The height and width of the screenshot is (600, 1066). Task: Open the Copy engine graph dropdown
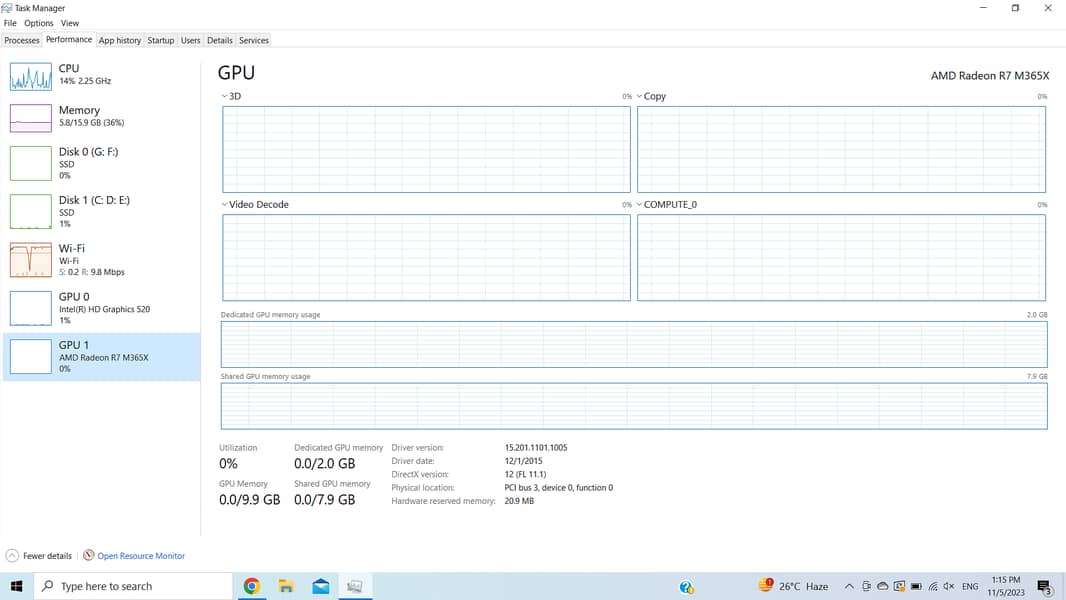tap(640, 97)
